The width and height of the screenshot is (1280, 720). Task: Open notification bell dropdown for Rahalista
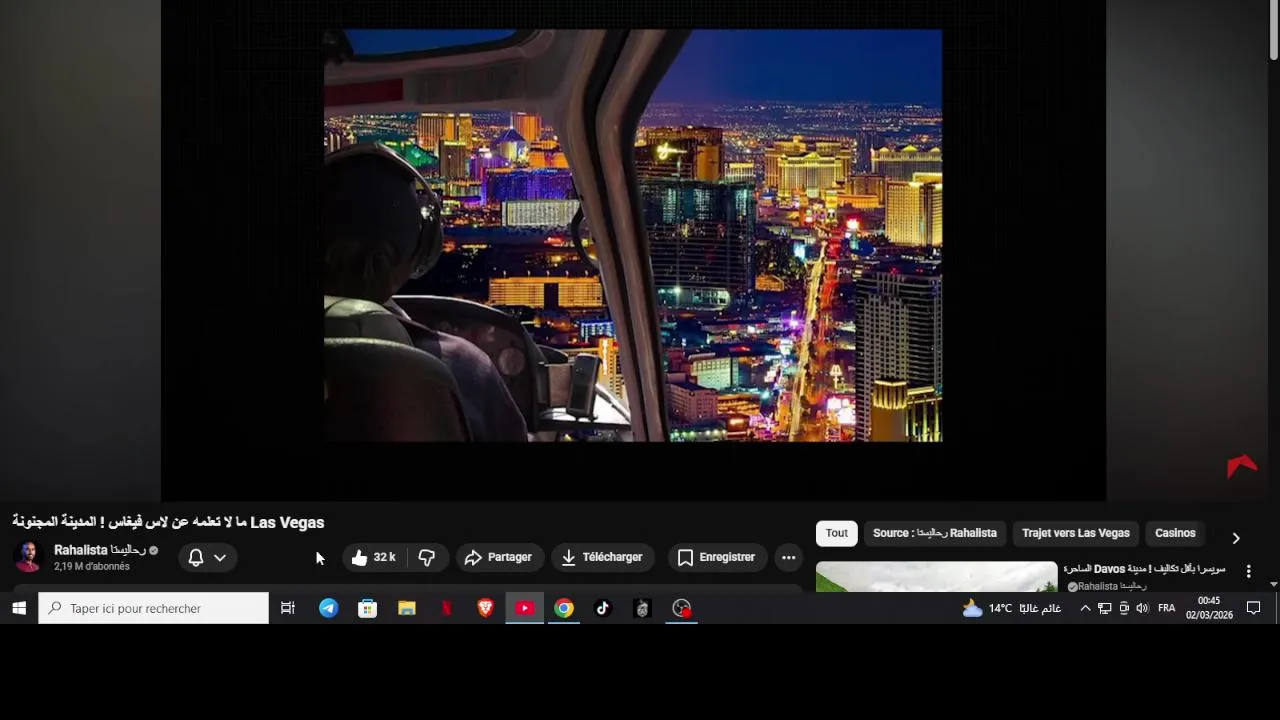pos(207,558)
